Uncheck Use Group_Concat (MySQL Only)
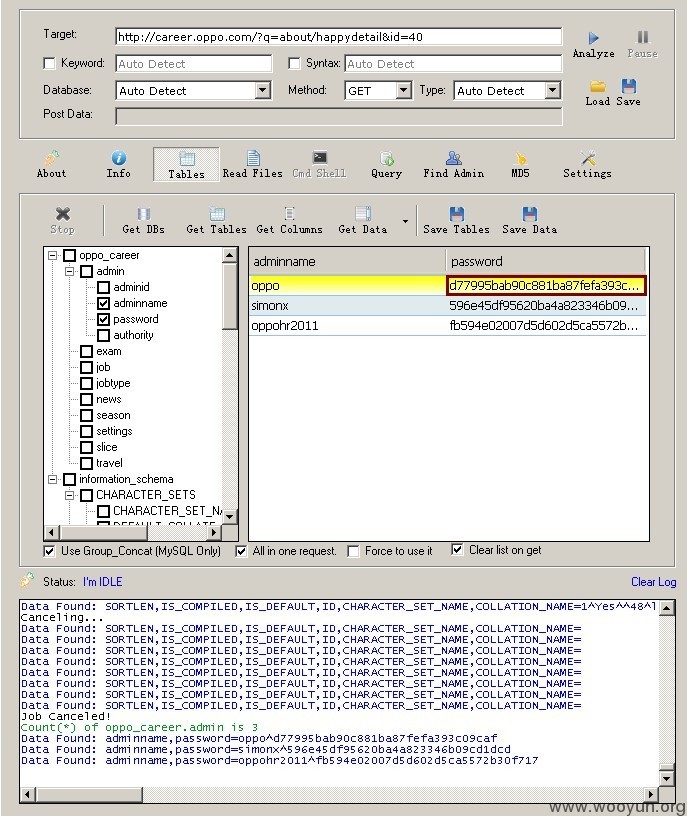 (49, 551)
